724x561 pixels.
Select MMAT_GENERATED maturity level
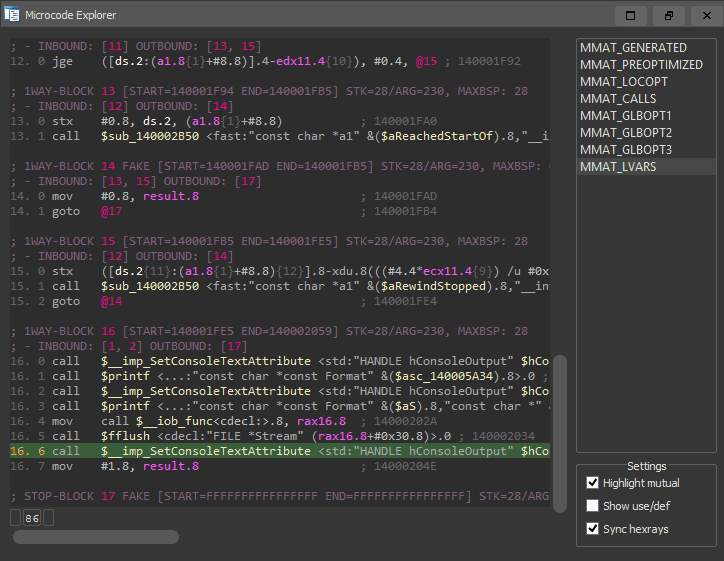pyautogui.click(x=633, y=48)
